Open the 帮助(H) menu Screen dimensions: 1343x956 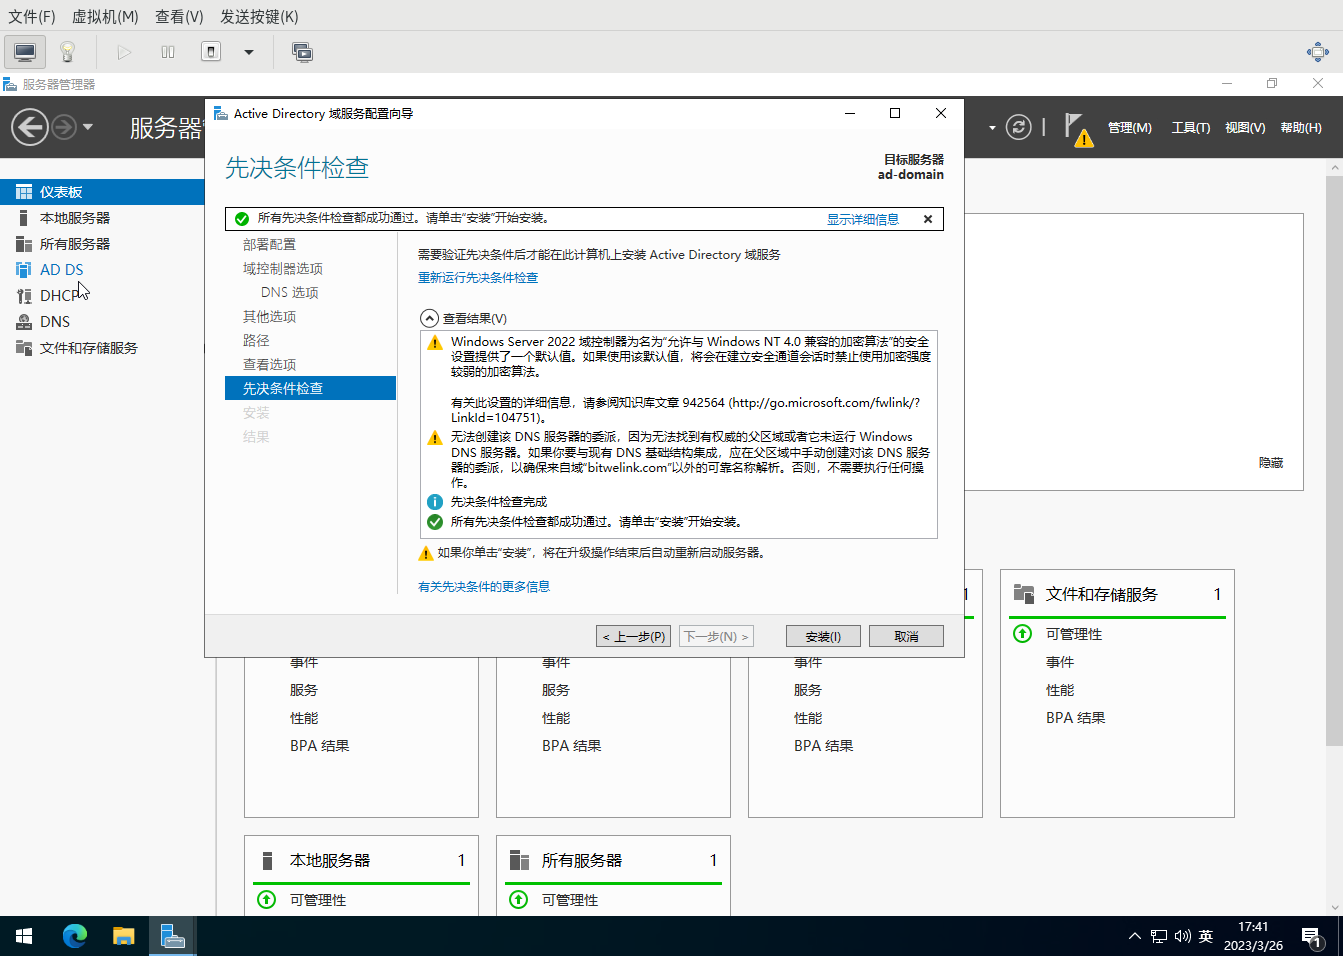1301,128
